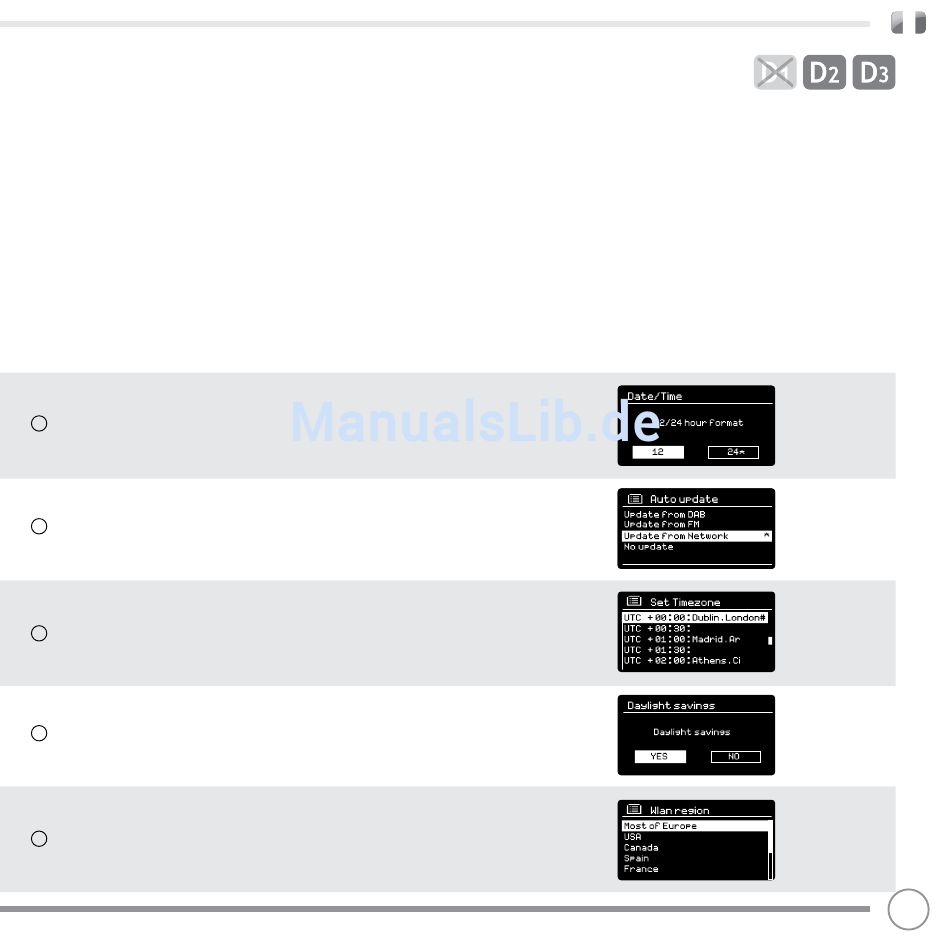950x950 pixels.
Task: Click the crossed-out model badge icon
Action: point(775,72)
